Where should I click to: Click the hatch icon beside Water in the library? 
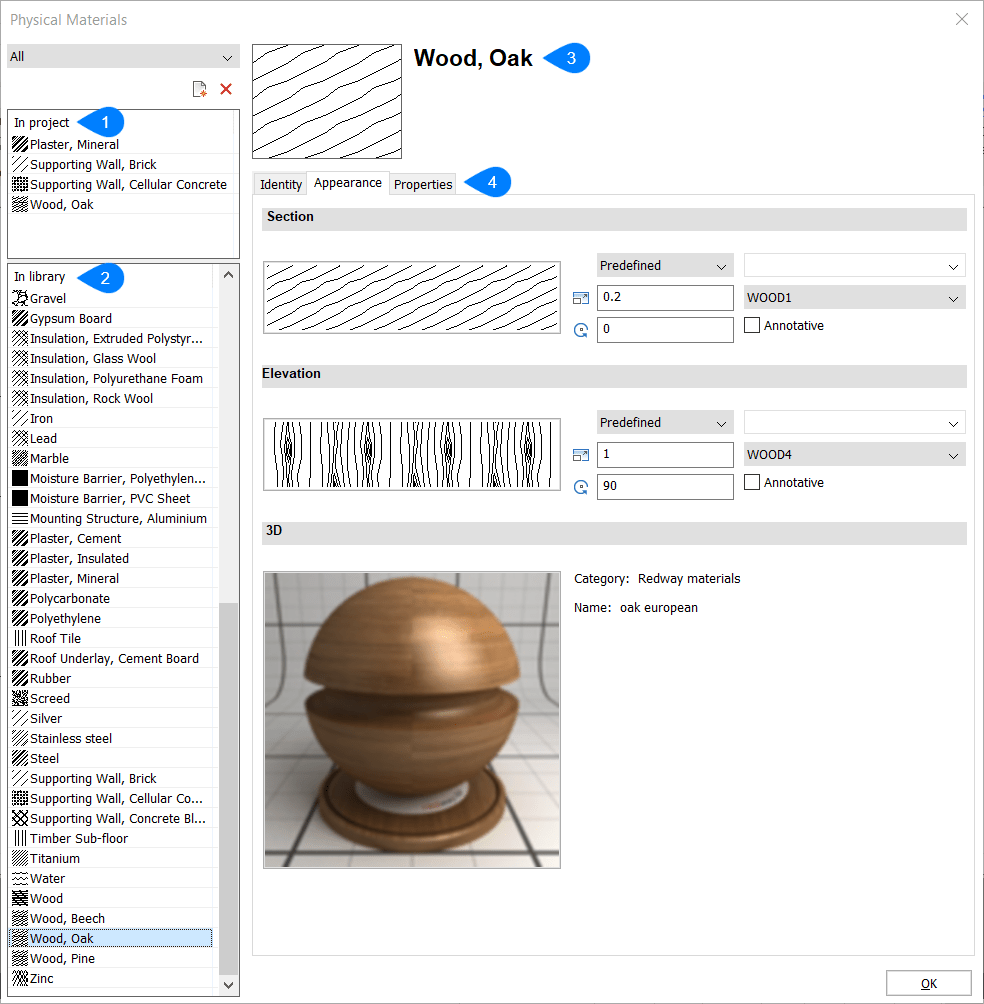21,878
